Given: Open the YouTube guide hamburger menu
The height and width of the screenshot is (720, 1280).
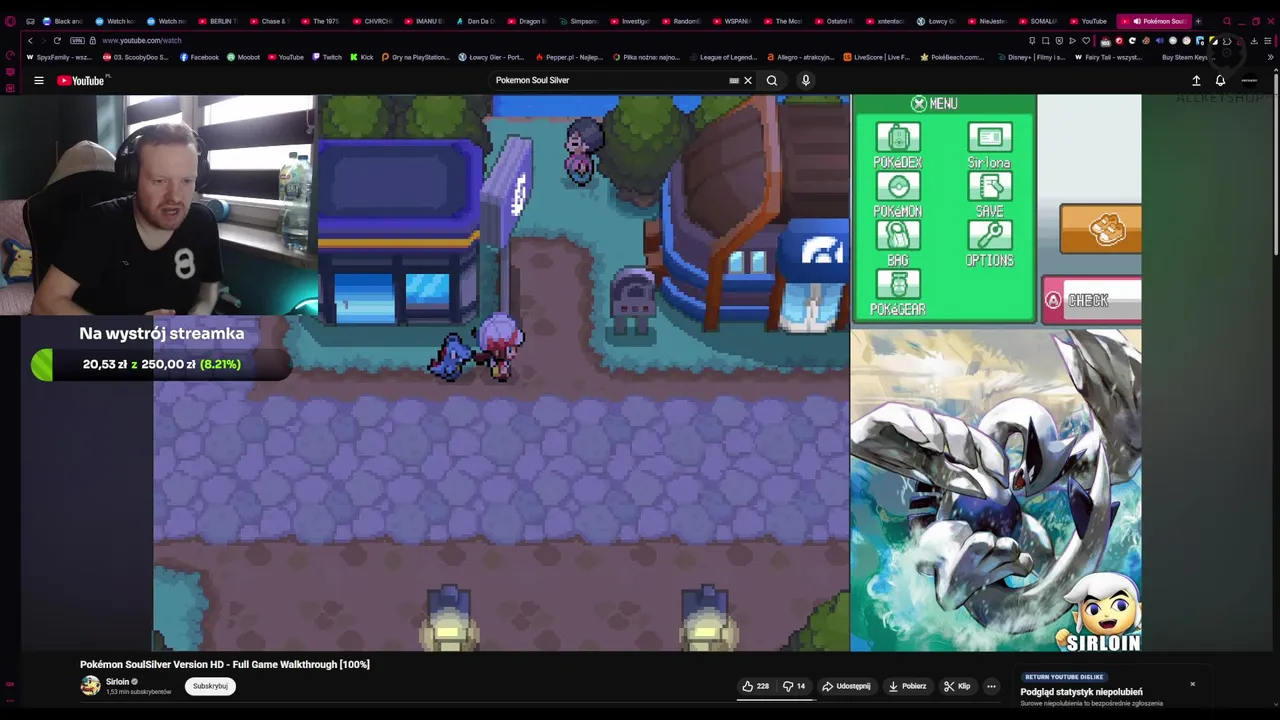Looking at the screenshot, I should 39,81.
